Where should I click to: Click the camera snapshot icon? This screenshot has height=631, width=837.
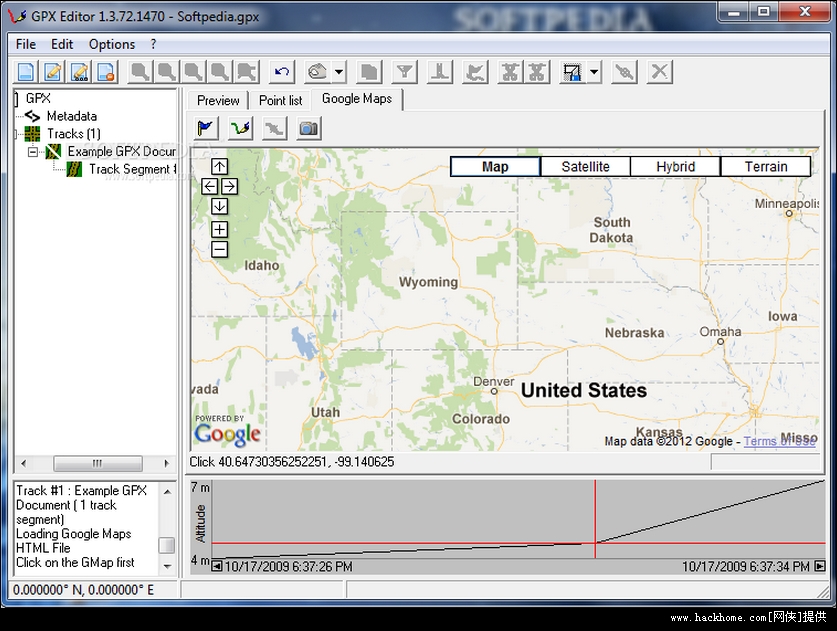tap(309, 129)
